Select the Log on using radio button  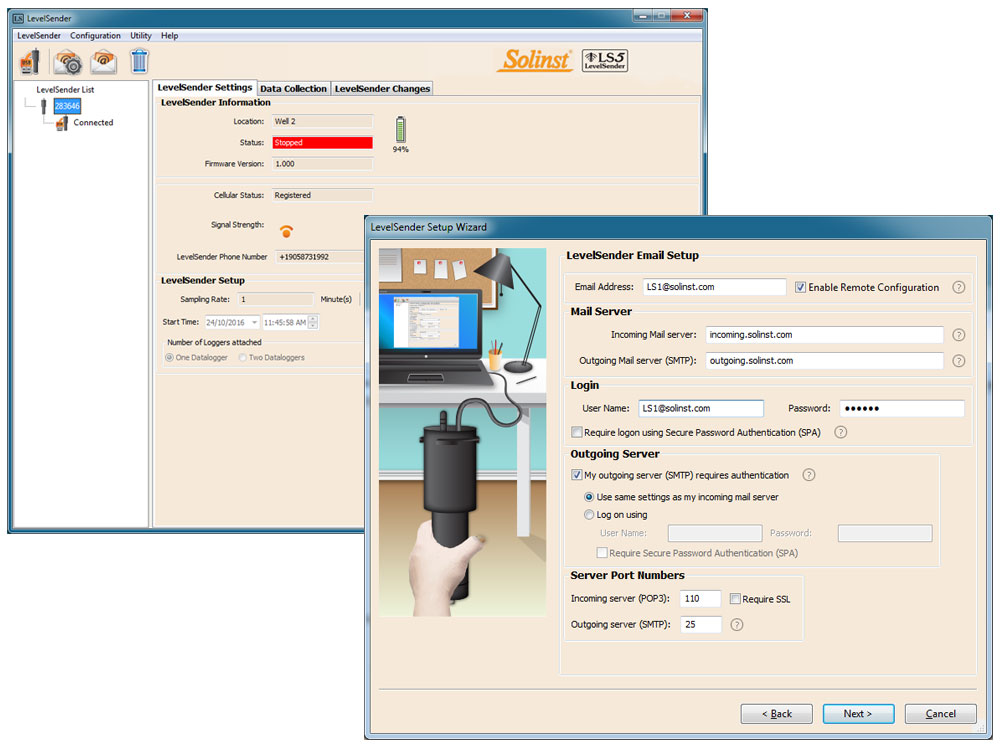[x=591, y=515]
